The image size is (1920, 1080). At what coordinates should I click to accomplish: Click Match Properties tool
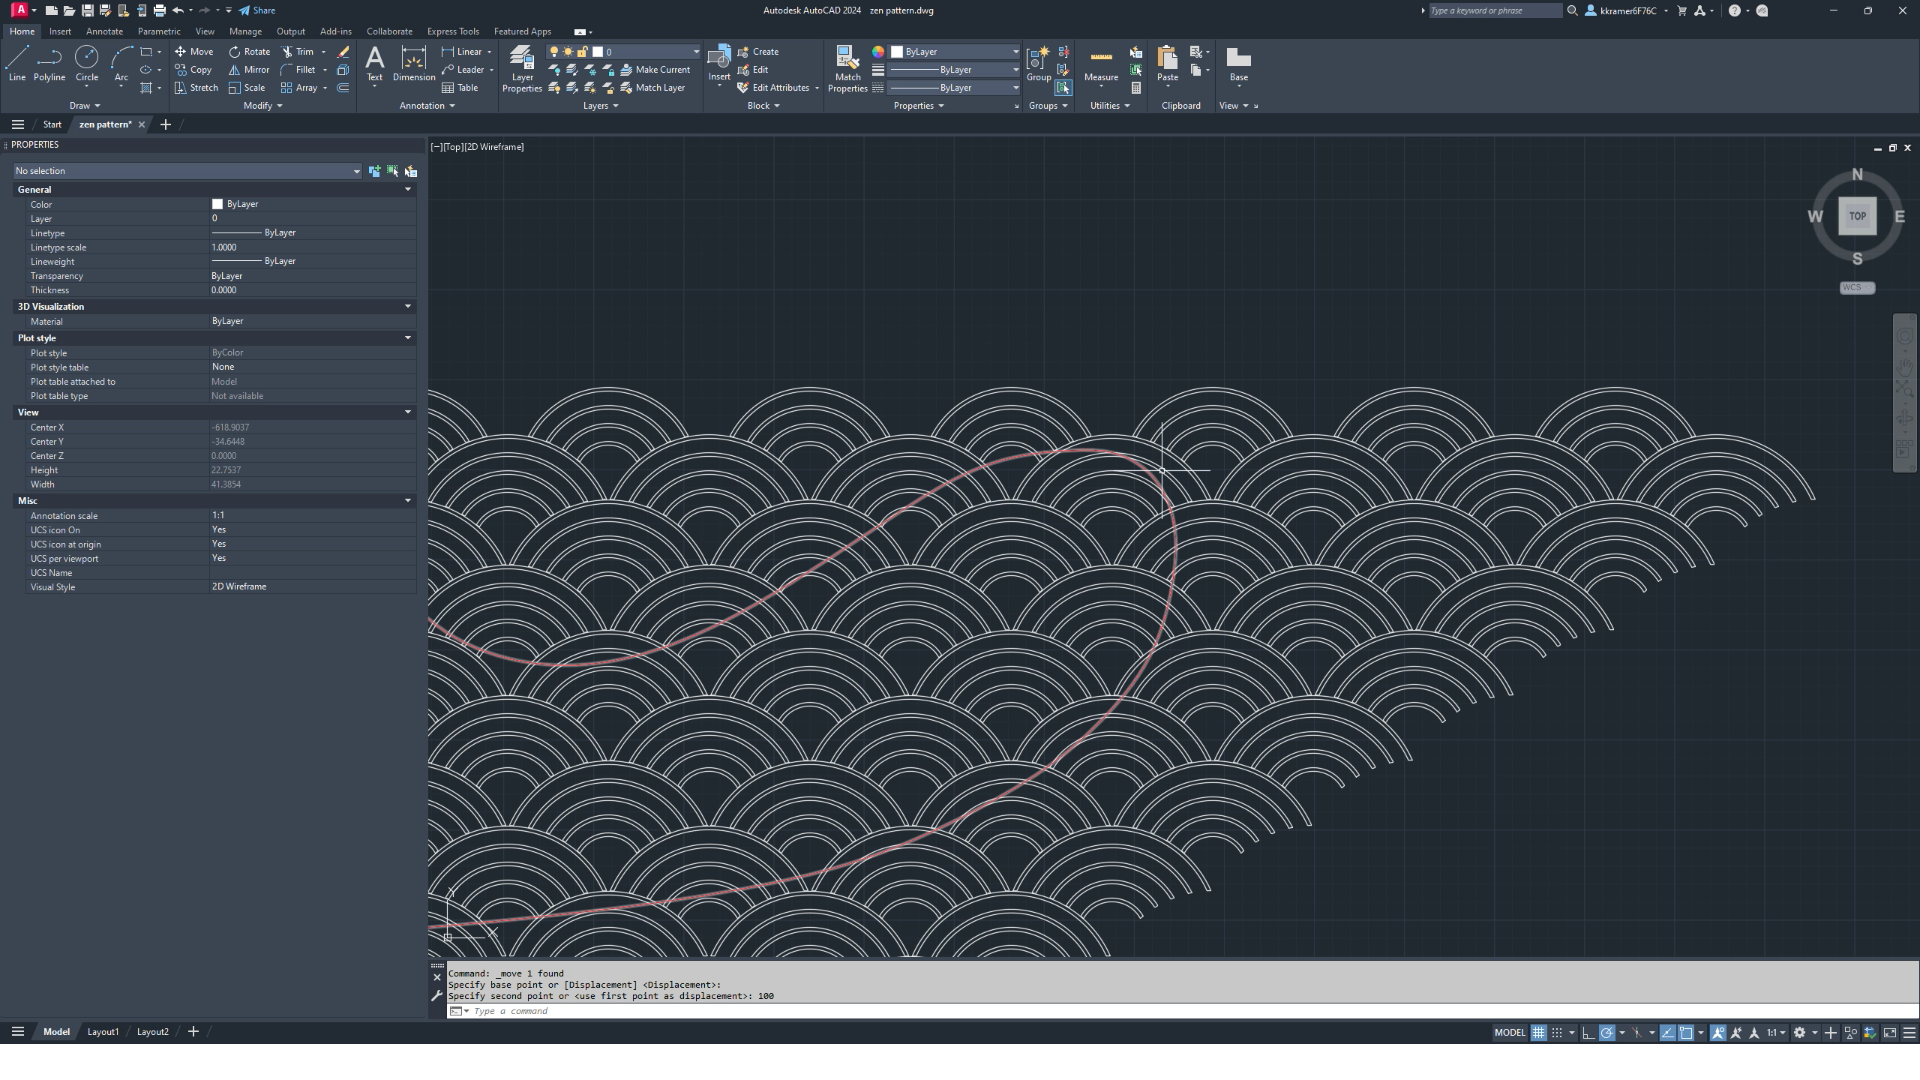click(x=847, y=68)
